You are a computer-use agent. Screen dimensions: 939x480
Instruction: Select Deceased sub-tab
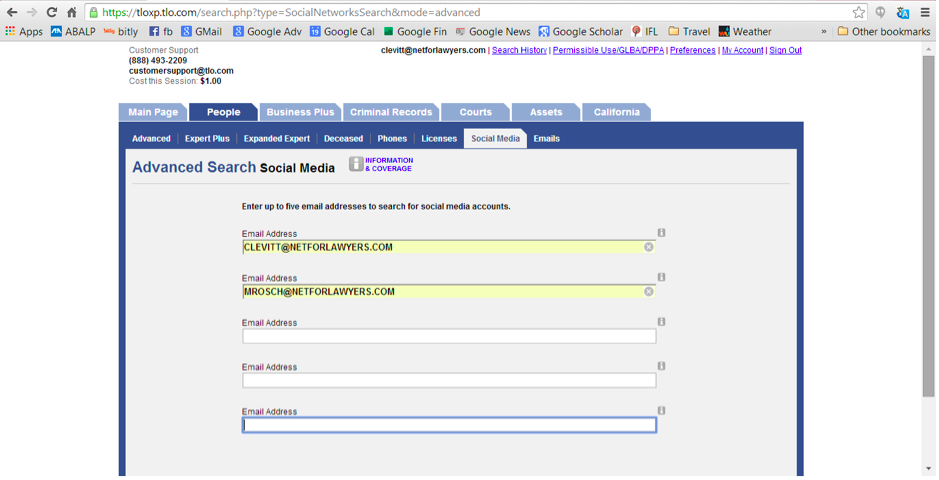[x=343, y=138]
